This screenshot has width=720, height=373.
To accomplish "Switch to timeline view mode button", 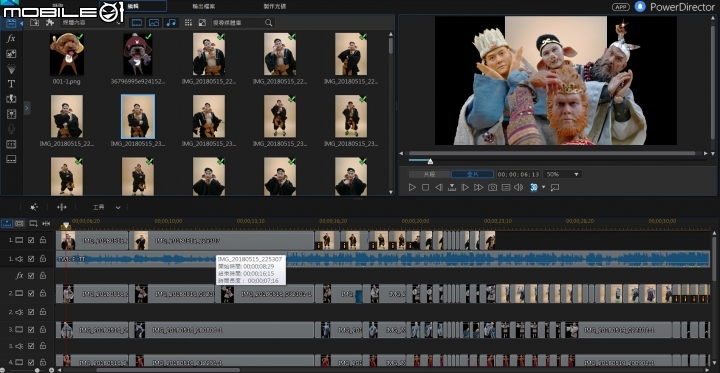I will pyautogui.click(x=7, y=224).
